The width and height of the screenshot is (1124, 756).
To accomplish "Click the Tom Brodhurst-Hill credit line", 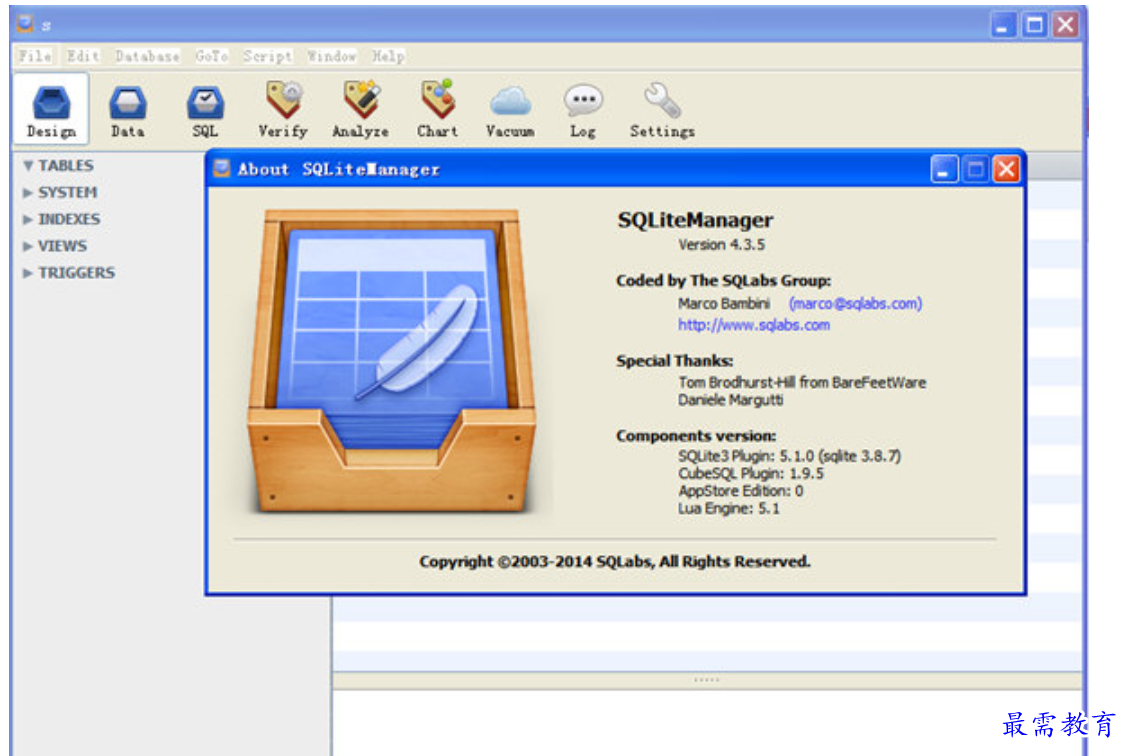I will [802, 383].
